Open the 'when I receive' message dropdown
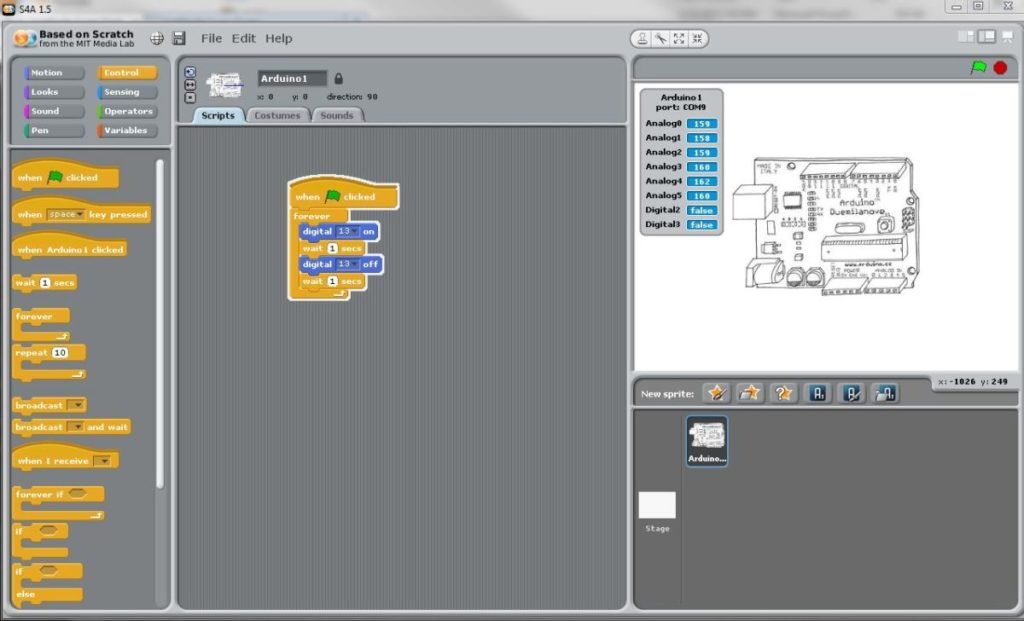 (x=102, y=461)
